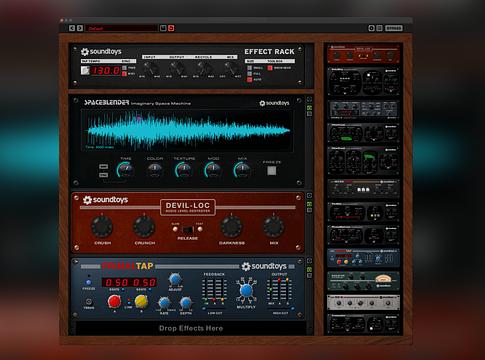This screenshot has width=485, height=360.
Task: Adjust the PrimalTap High Cut slider
Action: point(280,309)
